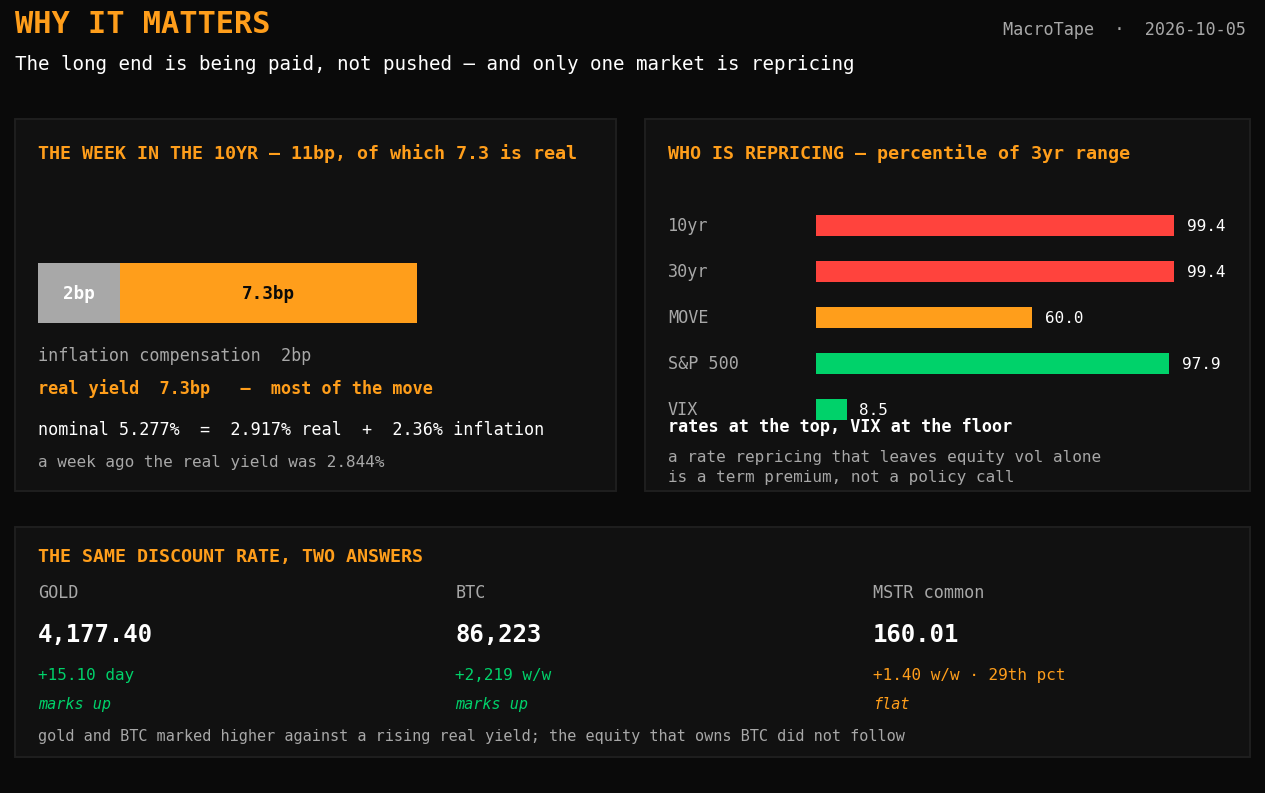Click the nominal 5.277% breakdown equation

coord(291,430)
